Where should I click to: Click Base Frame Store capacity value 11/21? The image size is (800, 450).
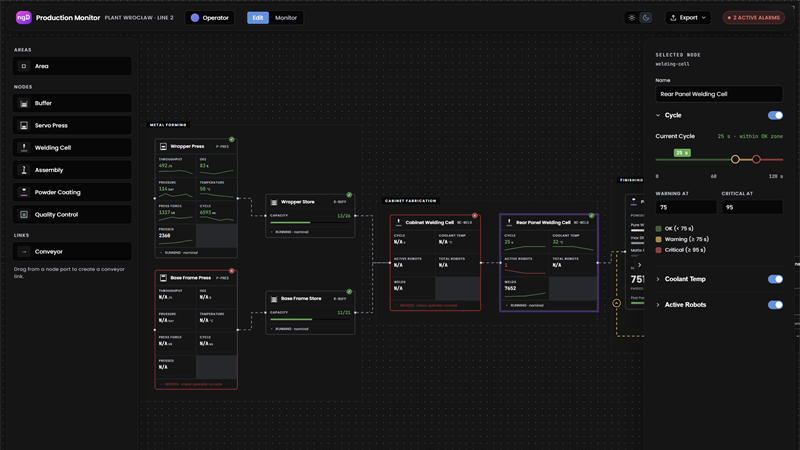[344, 313]
